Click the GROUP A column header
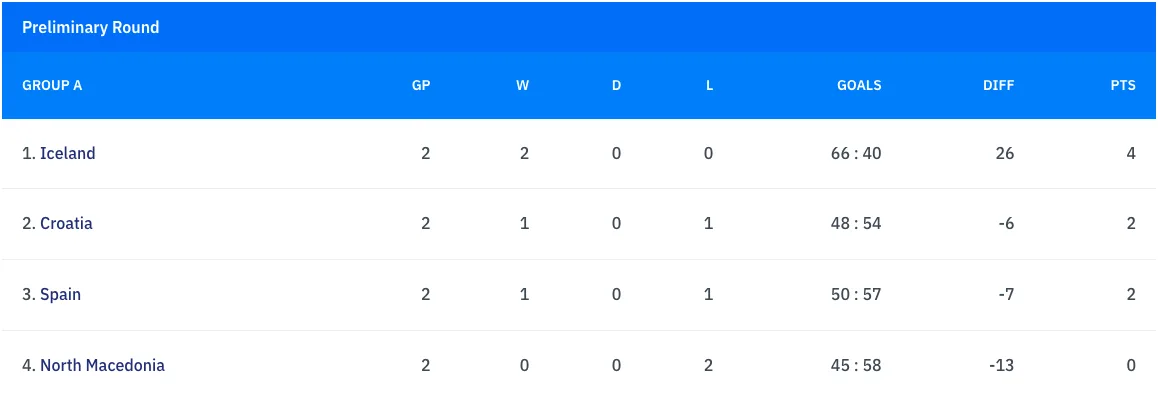This screenshot has width=1158, height=400. 52,85
